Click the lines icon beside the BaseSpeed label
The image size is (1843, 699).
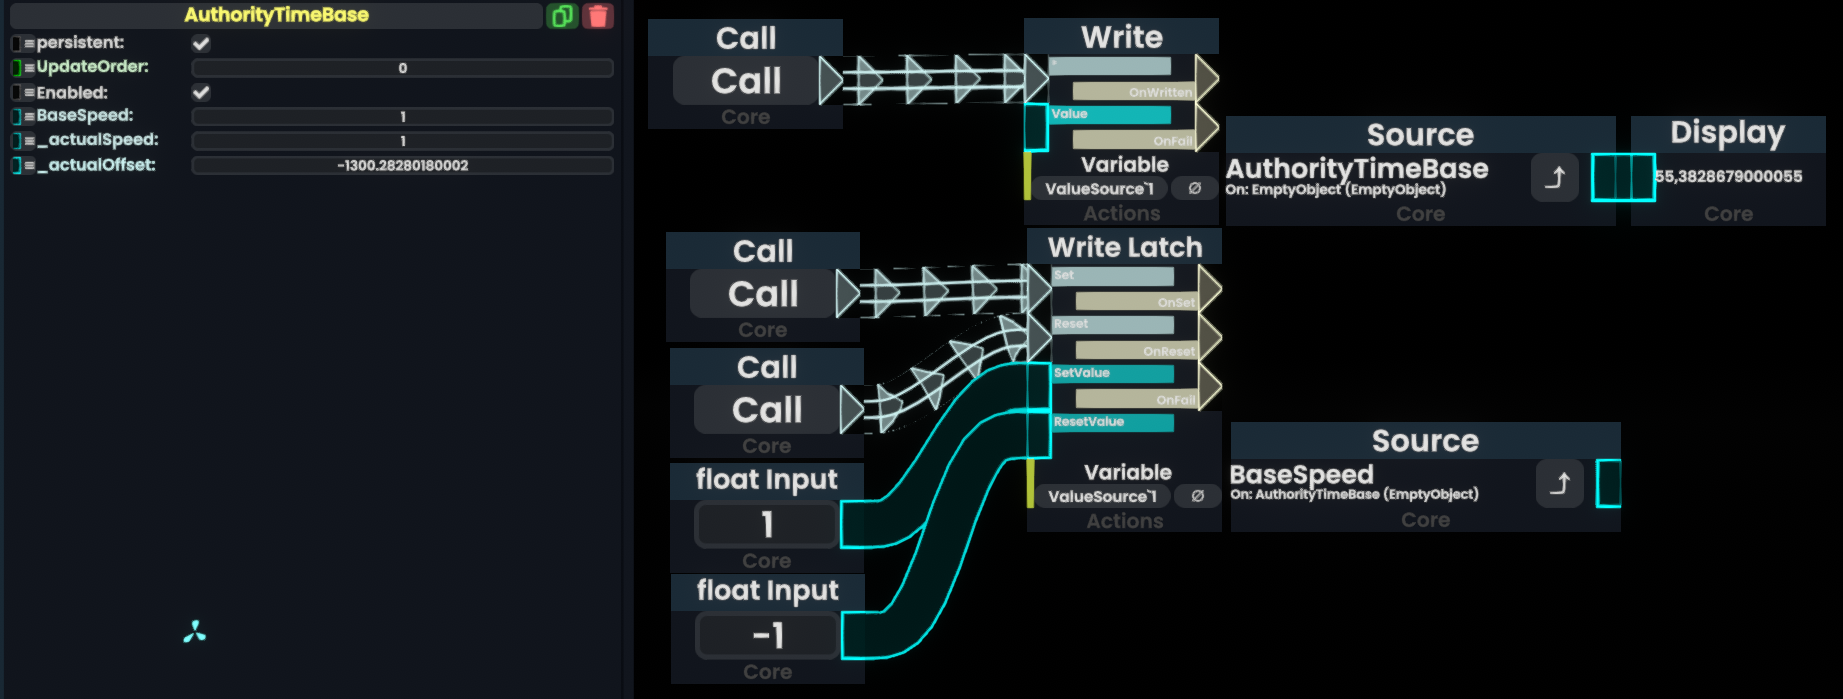(30, 117)
